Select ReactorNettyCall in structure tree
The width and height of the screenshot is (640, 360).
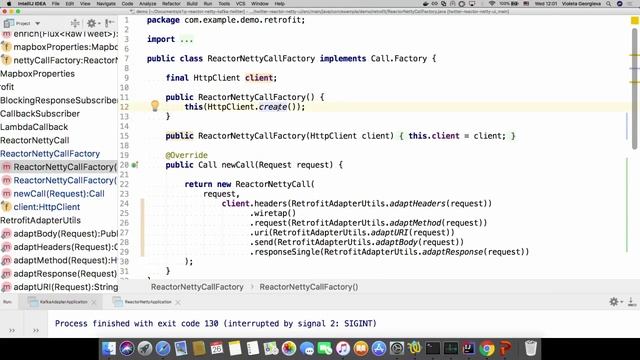(35, 140)
